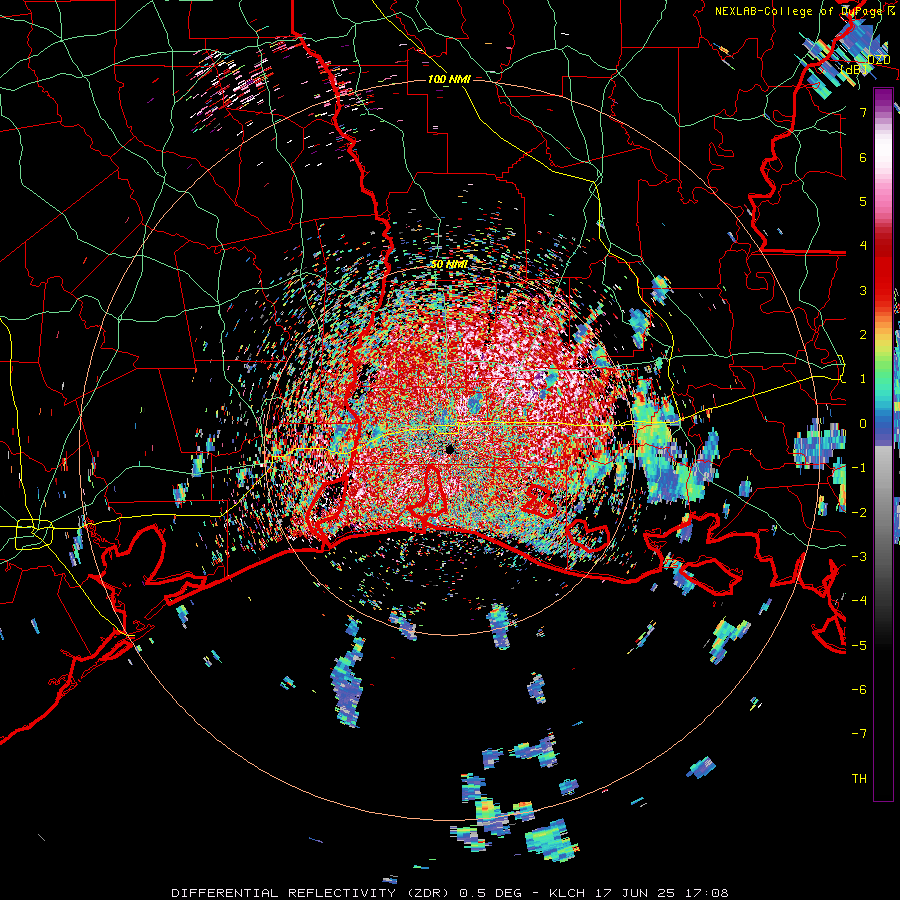
Task: Click the 7 value on color scale
Action: [863, 112]
